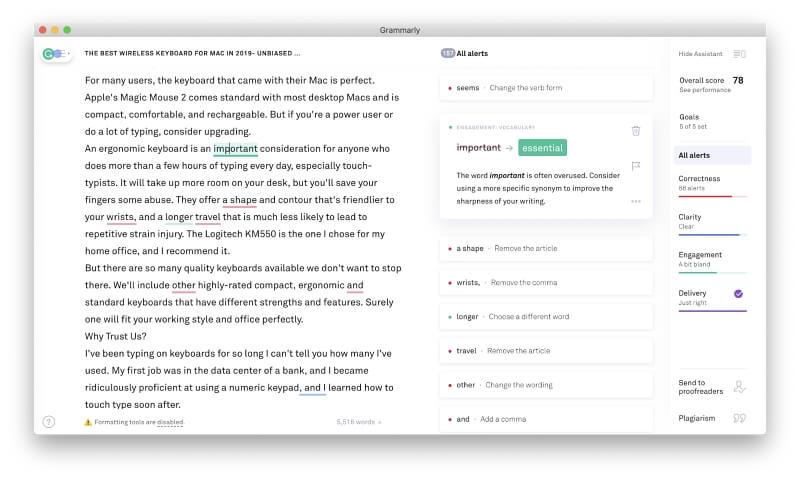Click the formatting tools warning icon
The image size is (800, 480).
click(88, 422)
